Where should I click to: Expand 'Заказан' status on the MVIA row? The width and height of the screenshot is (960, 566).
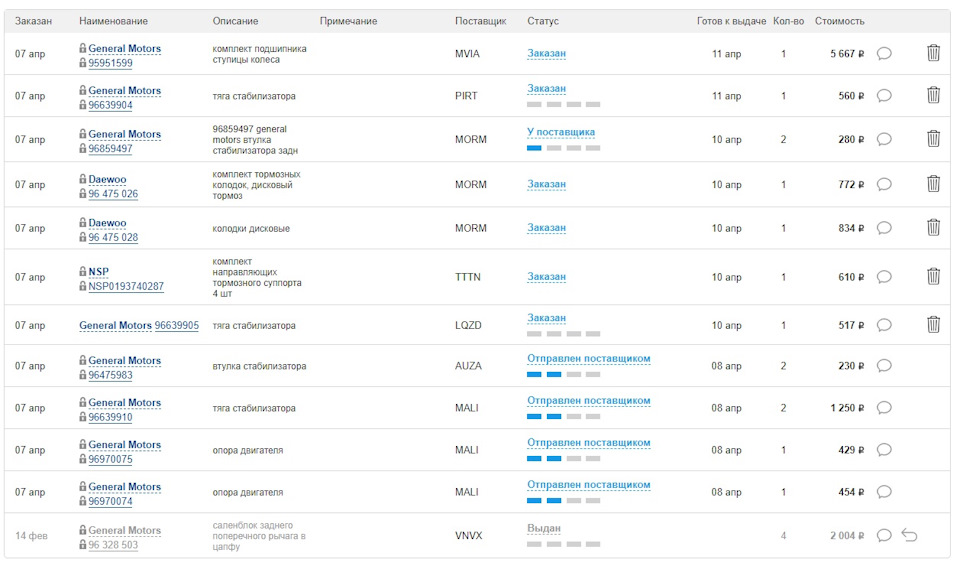coord(546,53)
